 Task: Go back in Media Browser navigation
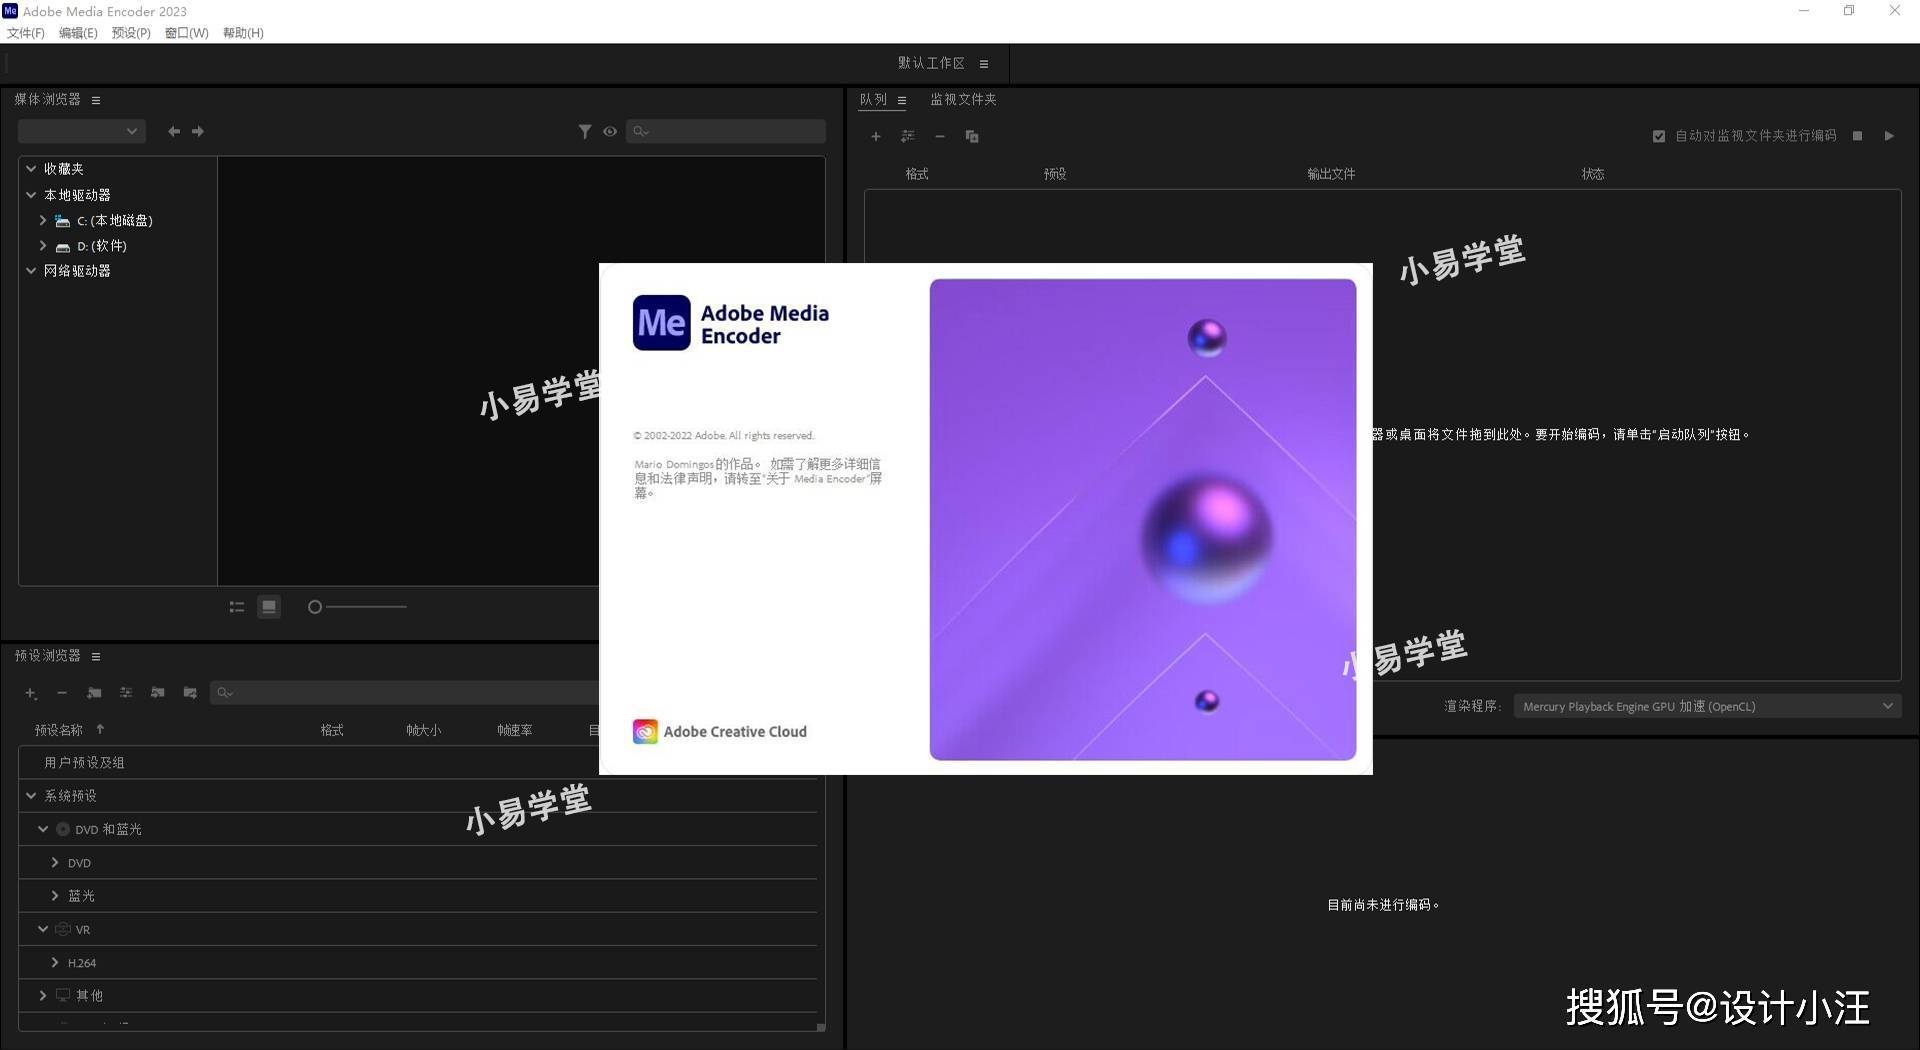point(174,131)
